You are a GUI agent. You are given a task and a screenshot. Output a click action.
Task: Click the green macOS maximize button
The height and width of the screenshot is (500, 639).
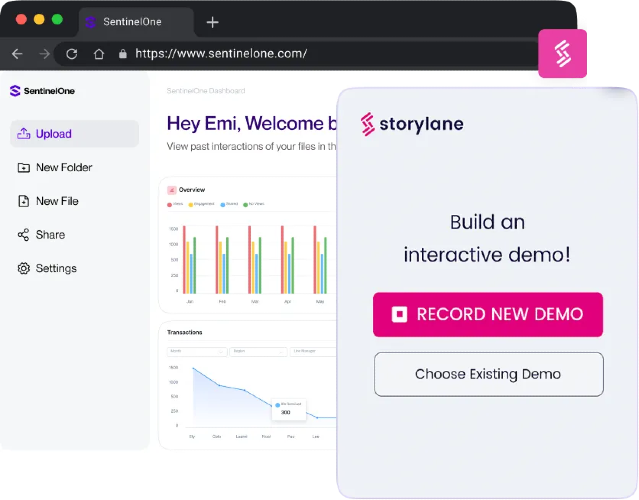pyautogui.click(x=57, y=19)
